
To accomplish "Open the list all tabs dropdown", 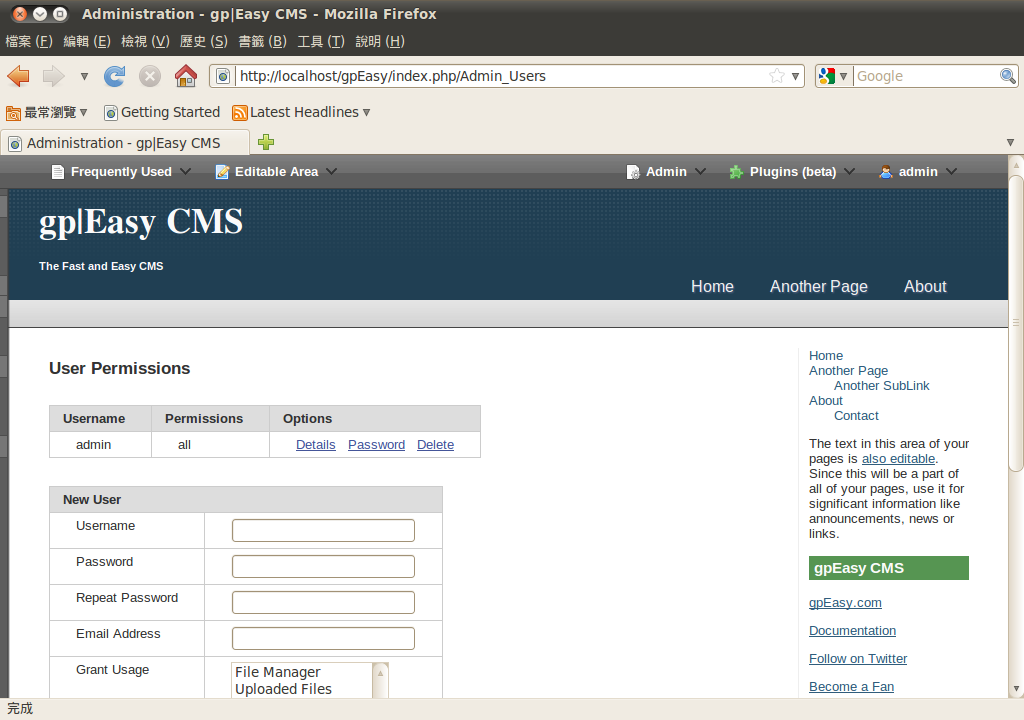I will (x=1010, y=142).
